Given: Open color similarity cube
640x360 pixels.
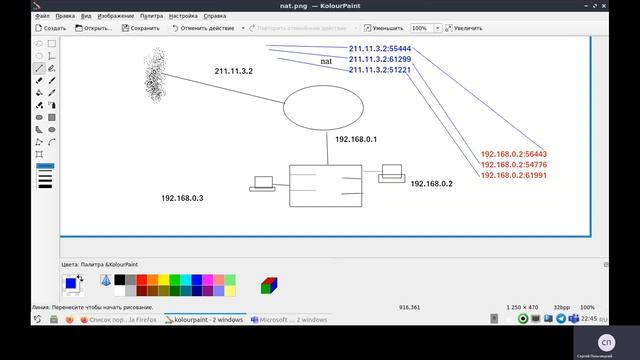Looking at the screenshot, I should pos(269,285).
